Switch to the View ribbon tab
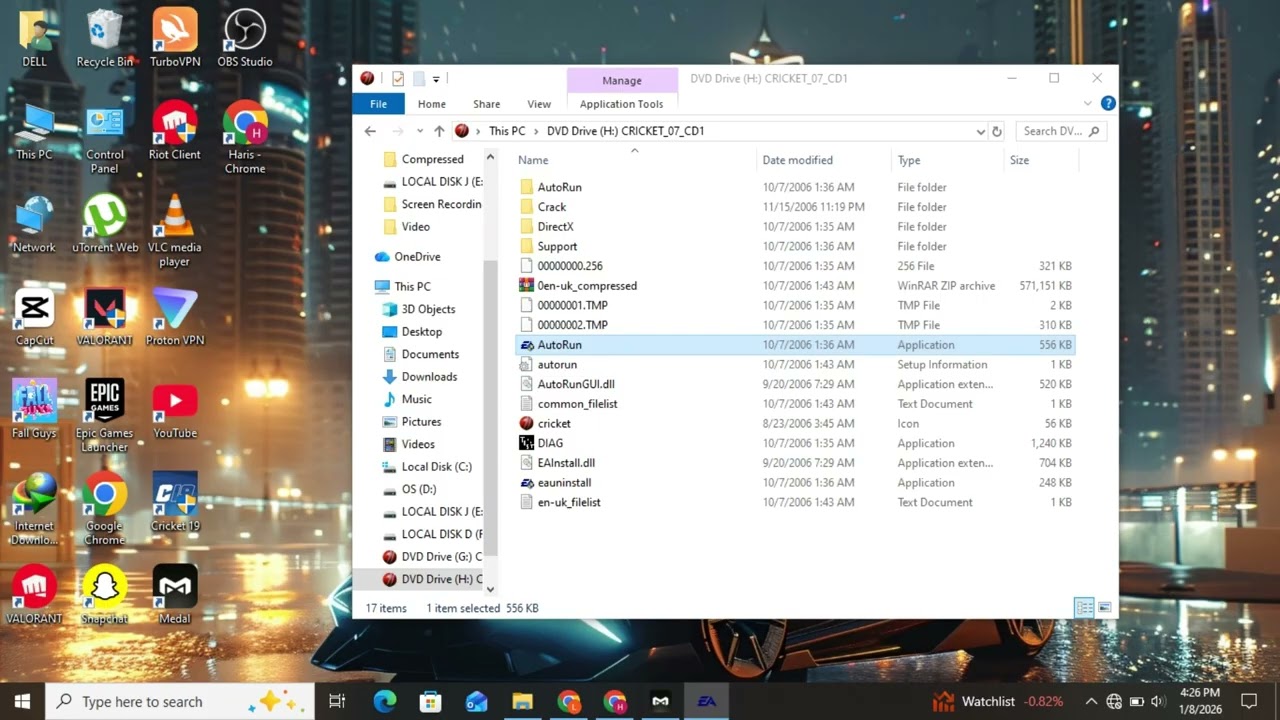The height and width of the screenshot is (720, 1280). click(539, 104)
